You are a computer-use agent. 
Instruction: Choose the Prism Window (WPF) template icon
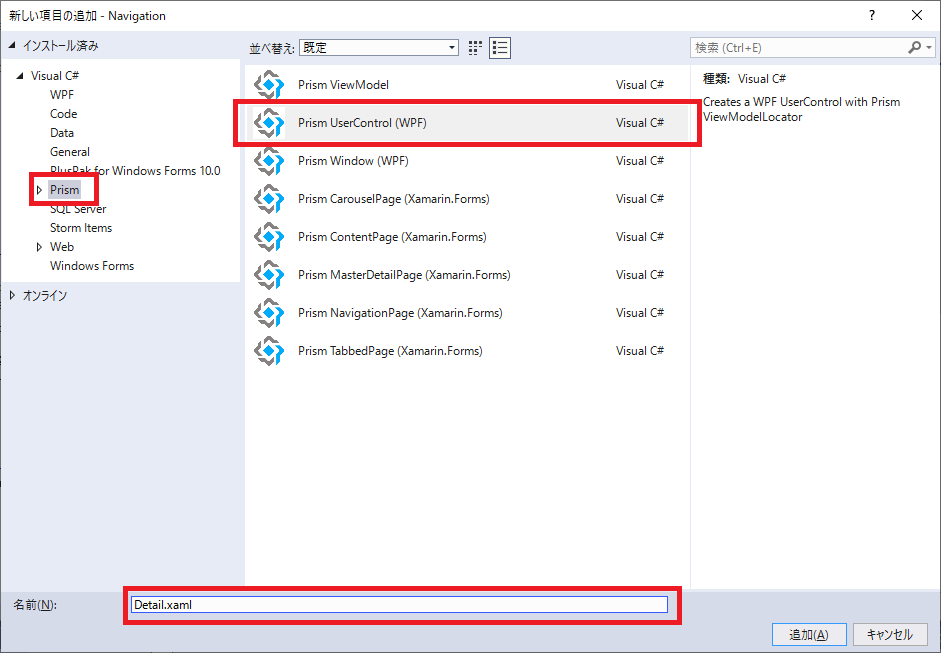point(268,161)
